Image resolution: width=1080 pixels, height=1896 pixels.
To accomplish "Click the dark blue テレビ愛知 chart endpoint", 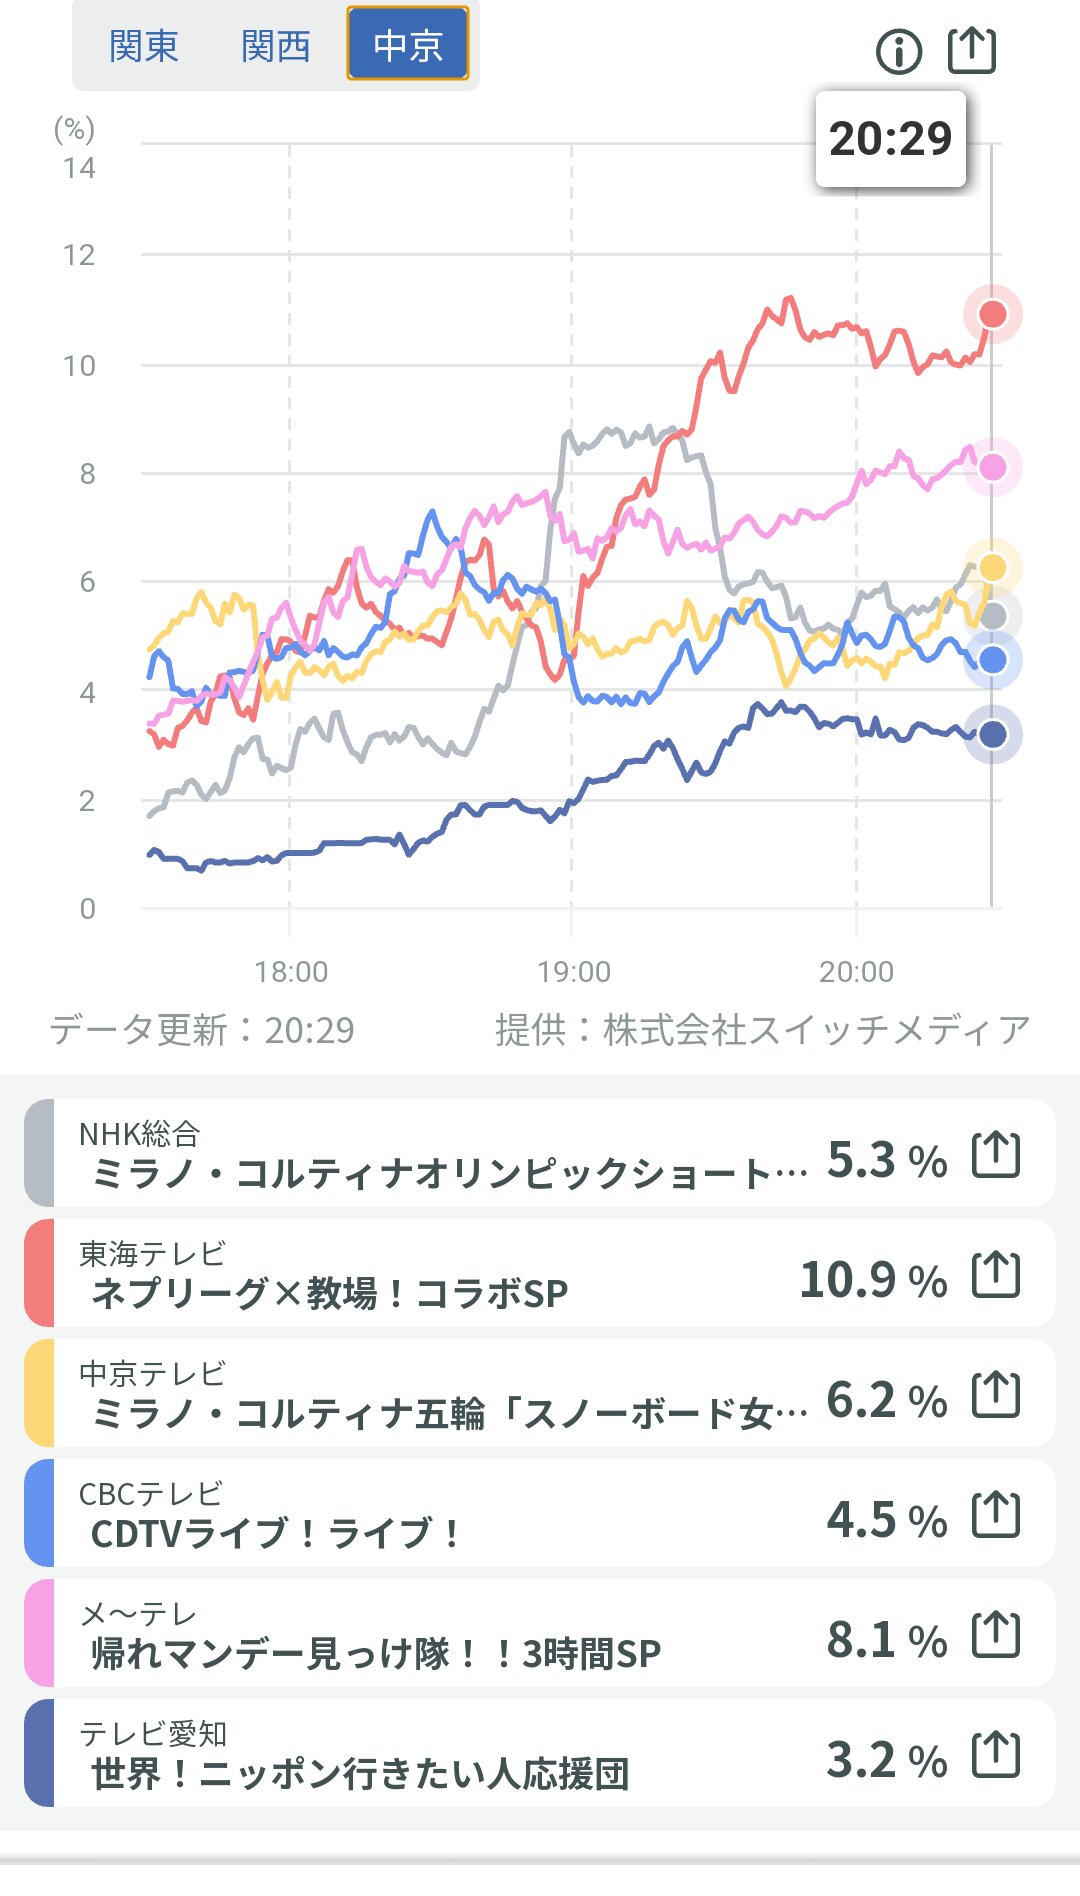I will 992,735.
